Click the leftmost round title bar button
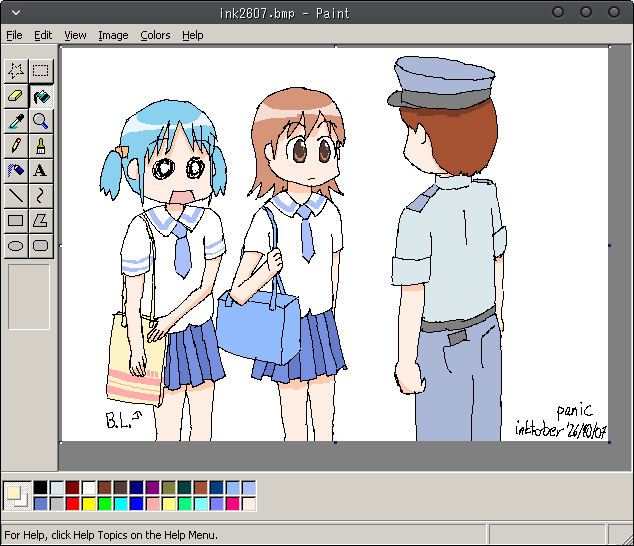 [558, 13]
